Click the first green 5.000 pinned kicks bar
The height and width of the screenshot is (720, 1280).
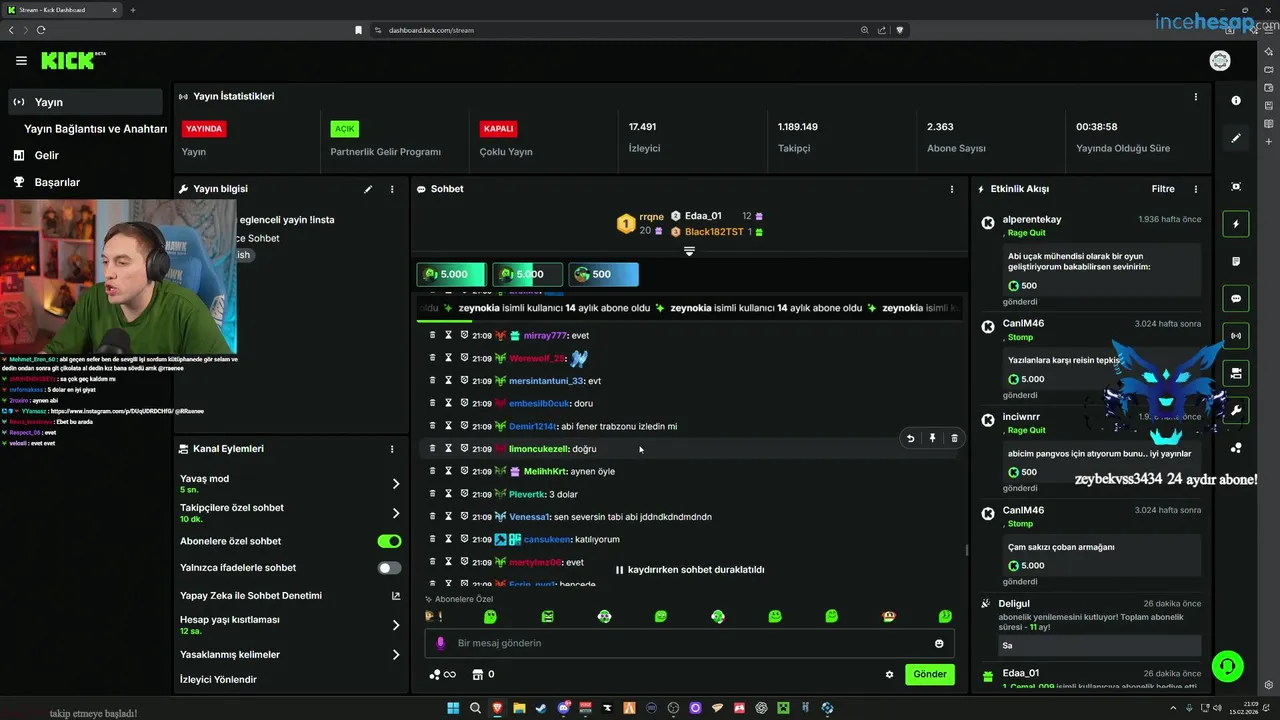452,274
